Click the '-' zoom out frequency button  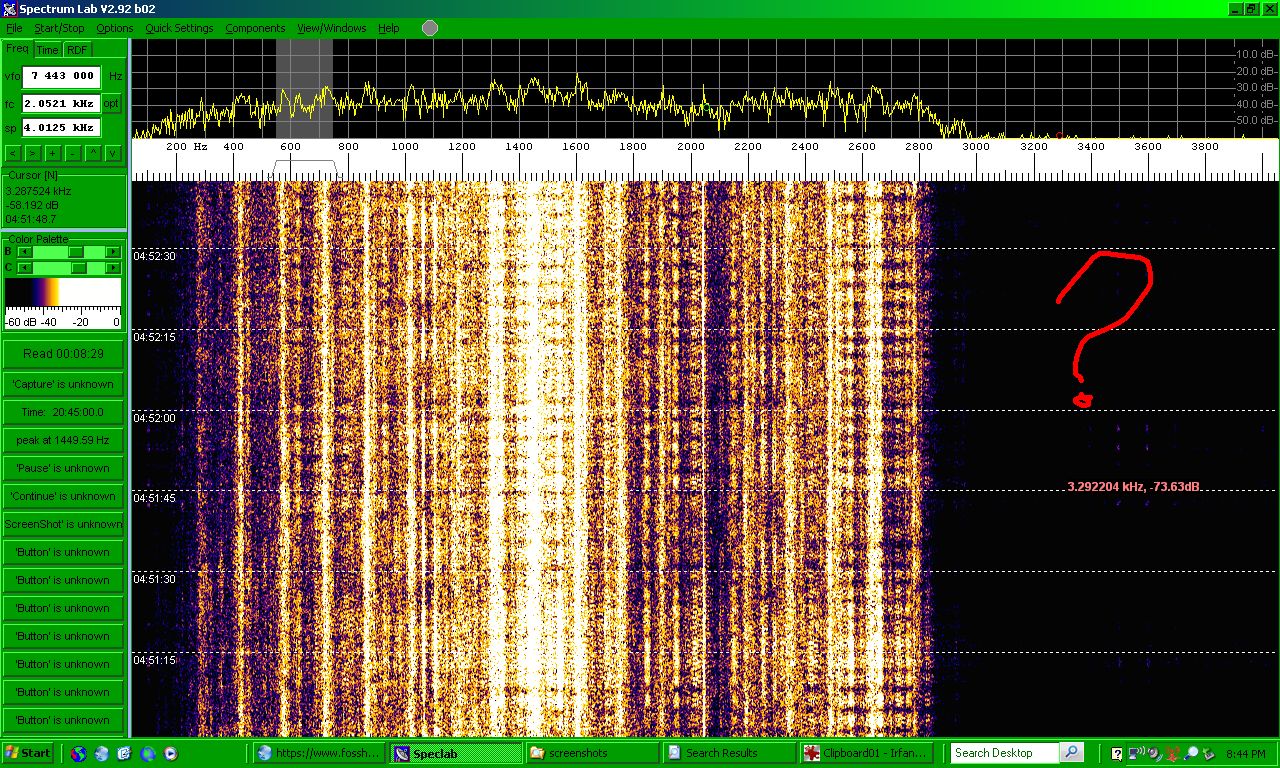tap(73, 153)
